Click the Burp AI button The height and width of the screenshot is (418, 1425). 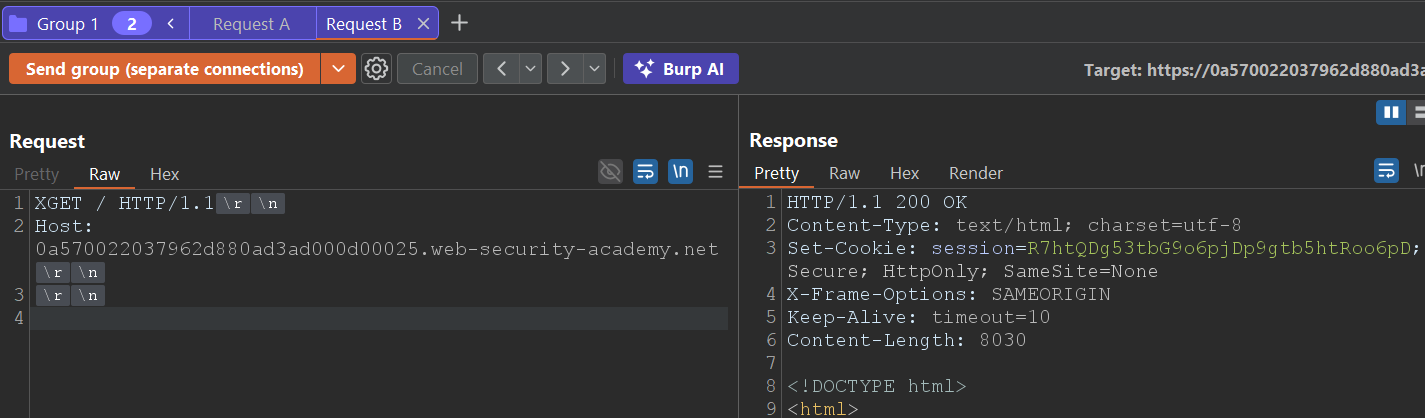click(680, 69)
